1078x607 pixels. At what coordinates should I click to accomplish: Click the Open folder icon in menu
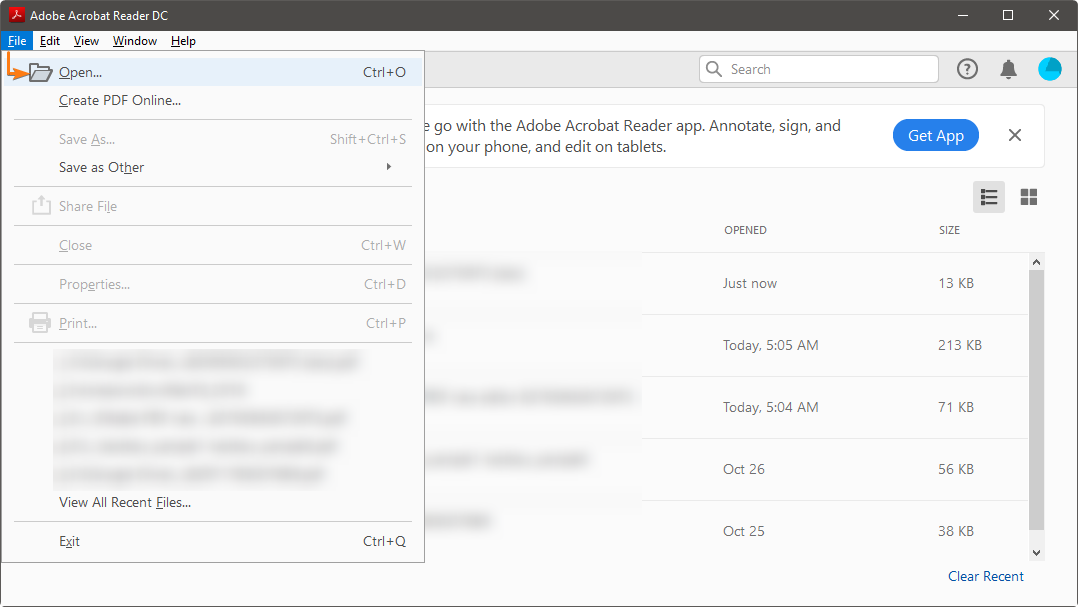tap(40, 72)
